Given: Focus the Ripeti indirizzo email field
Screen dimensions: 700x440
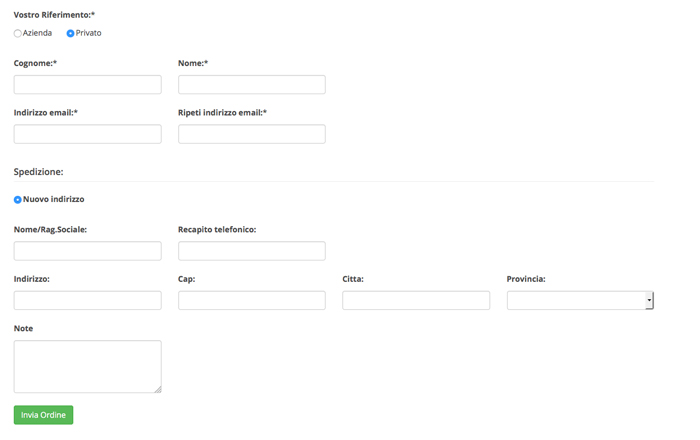Looking at the screenshot, I should (252, 134).
